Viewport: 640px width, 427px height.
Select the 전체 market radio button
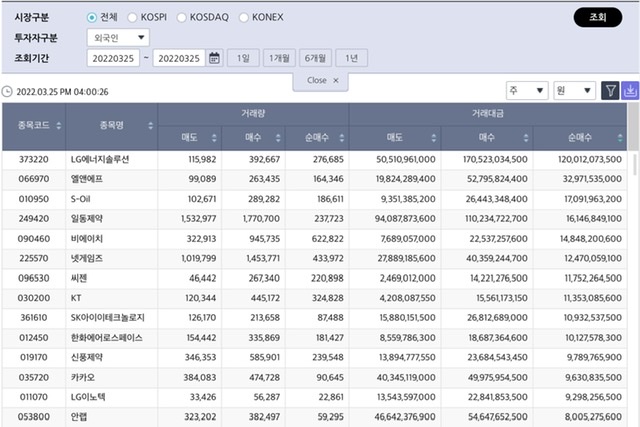pyautogui.click(x=92, y=18)
